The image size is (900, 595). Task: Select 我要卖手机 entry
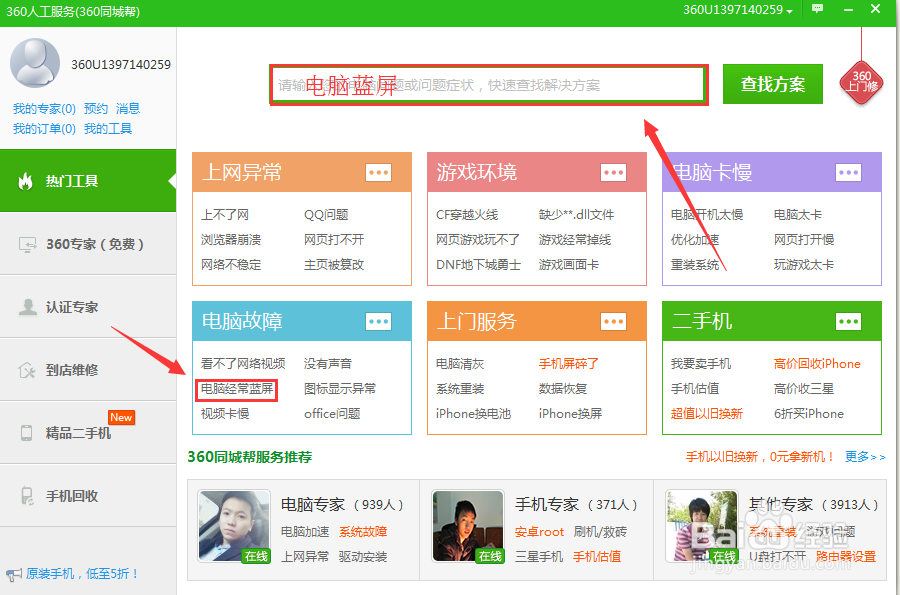701,364
